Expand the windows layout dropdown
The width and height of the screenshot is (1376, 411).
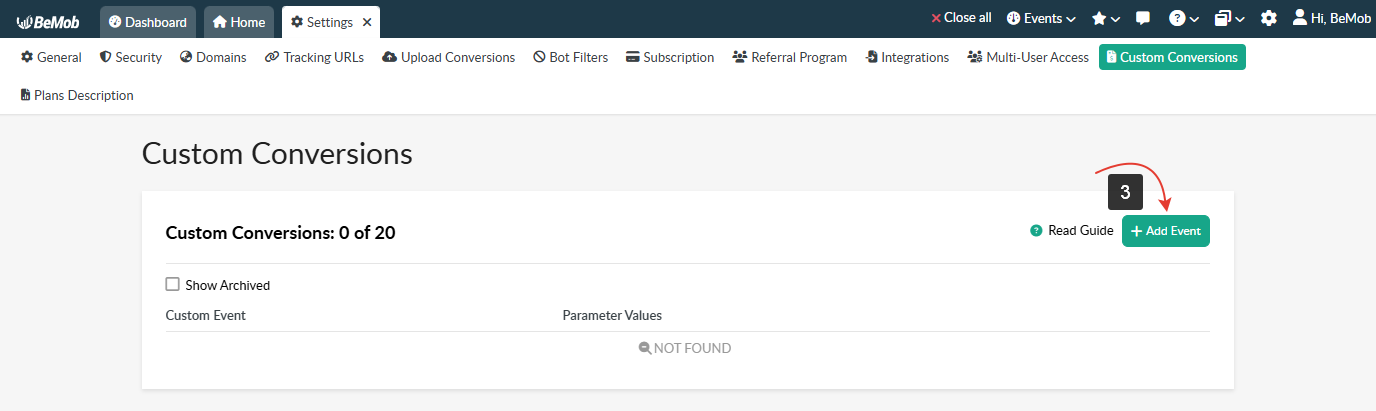pyautogui.click(x=1229, y=18)
